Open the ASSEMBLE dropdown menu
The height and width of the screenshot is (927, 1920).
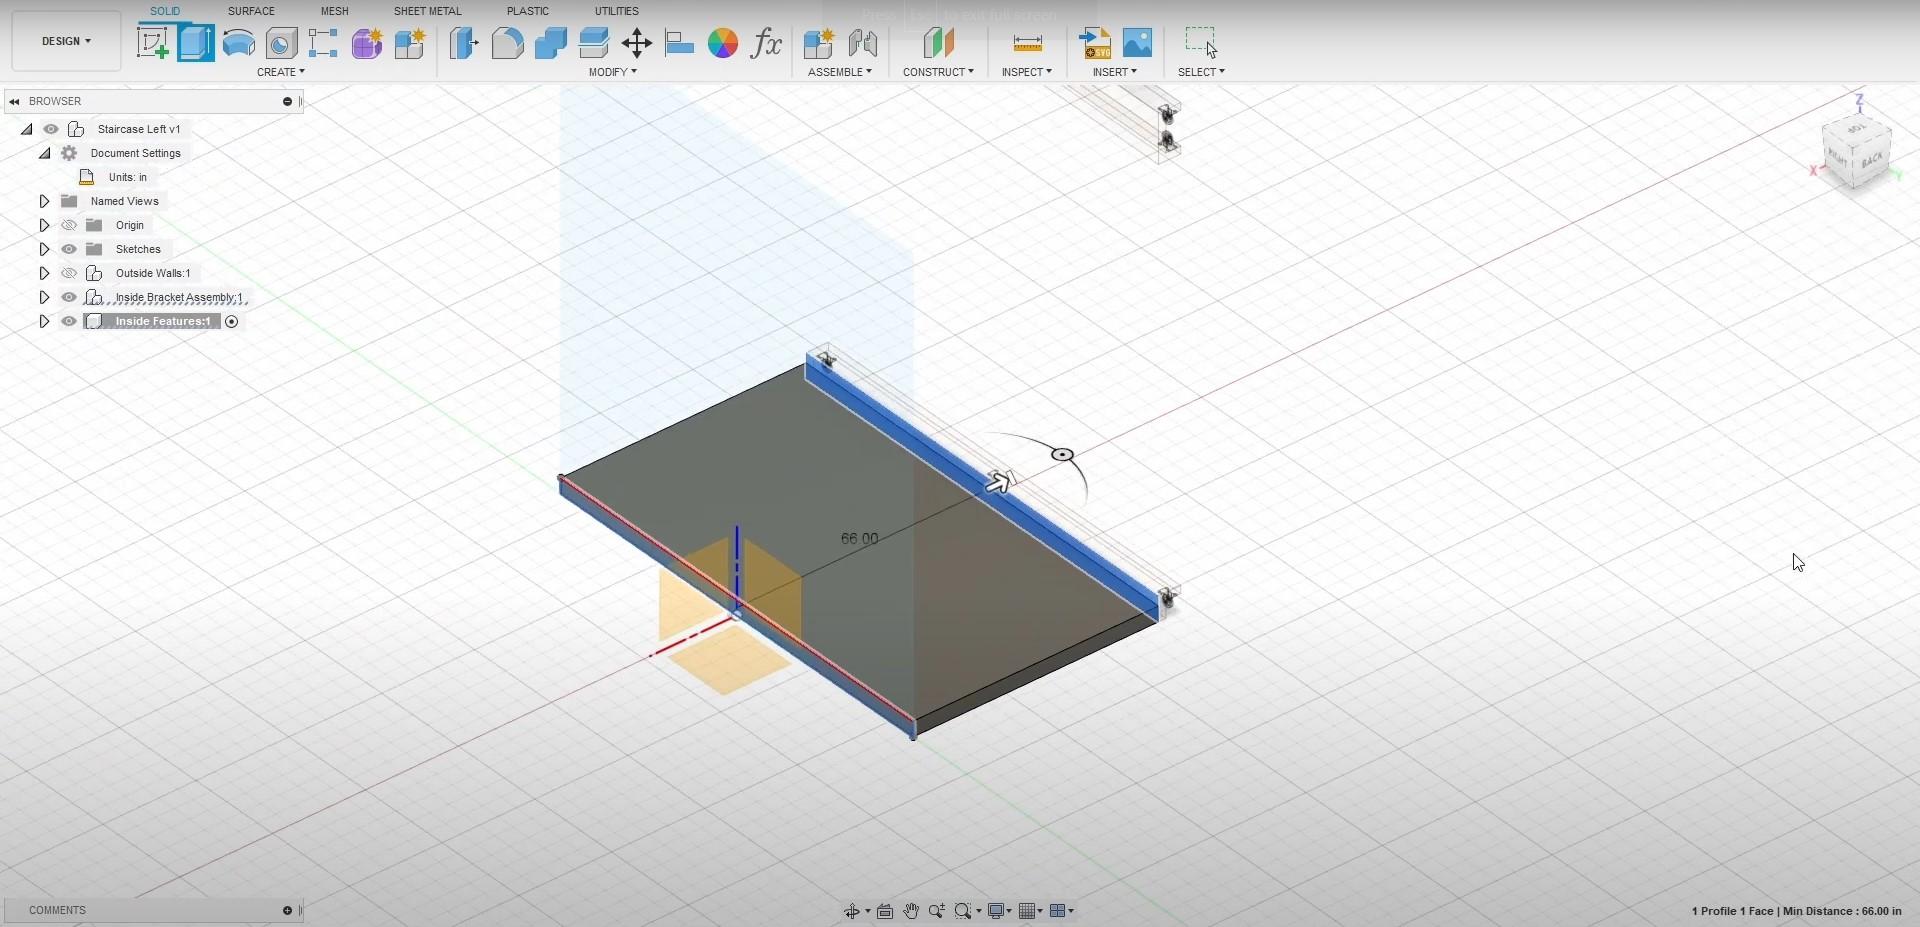(x=840, y=72)
